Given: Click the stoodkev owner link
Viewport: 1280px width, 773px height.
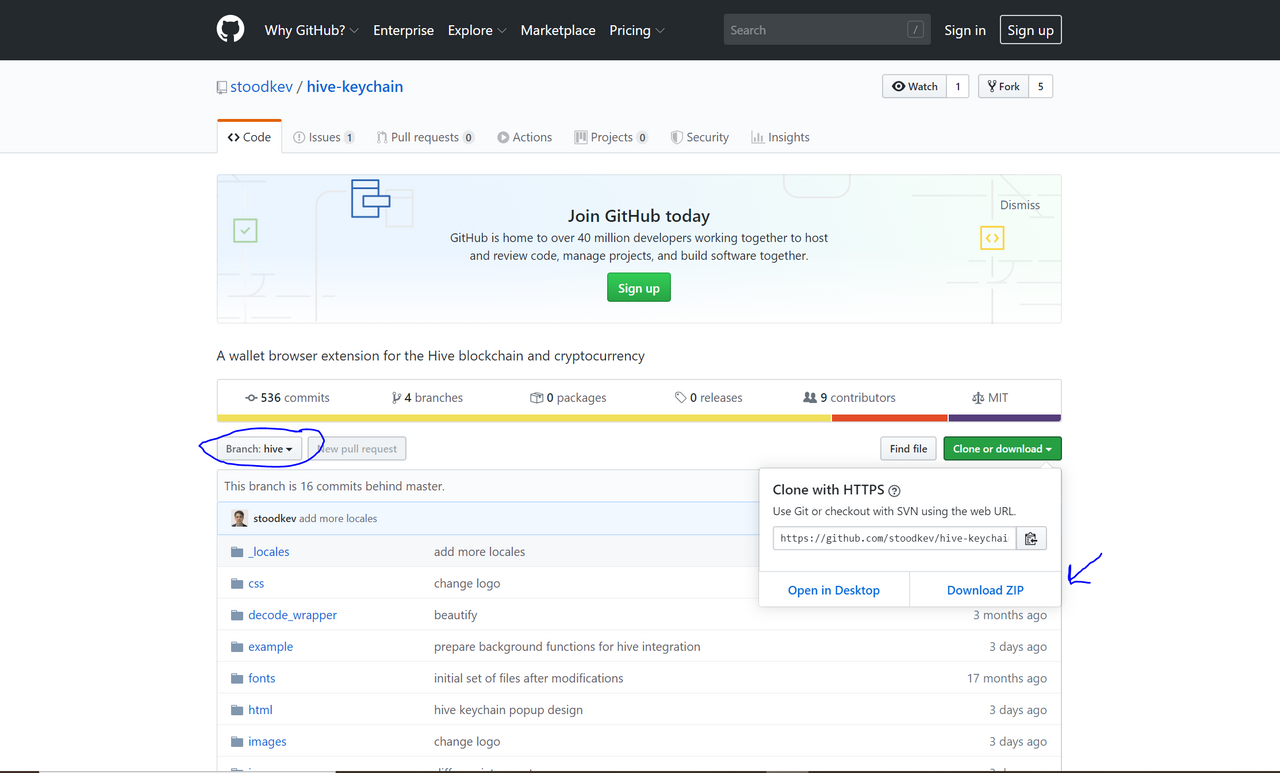Looking at the screenshot, I should click(262, 87).
